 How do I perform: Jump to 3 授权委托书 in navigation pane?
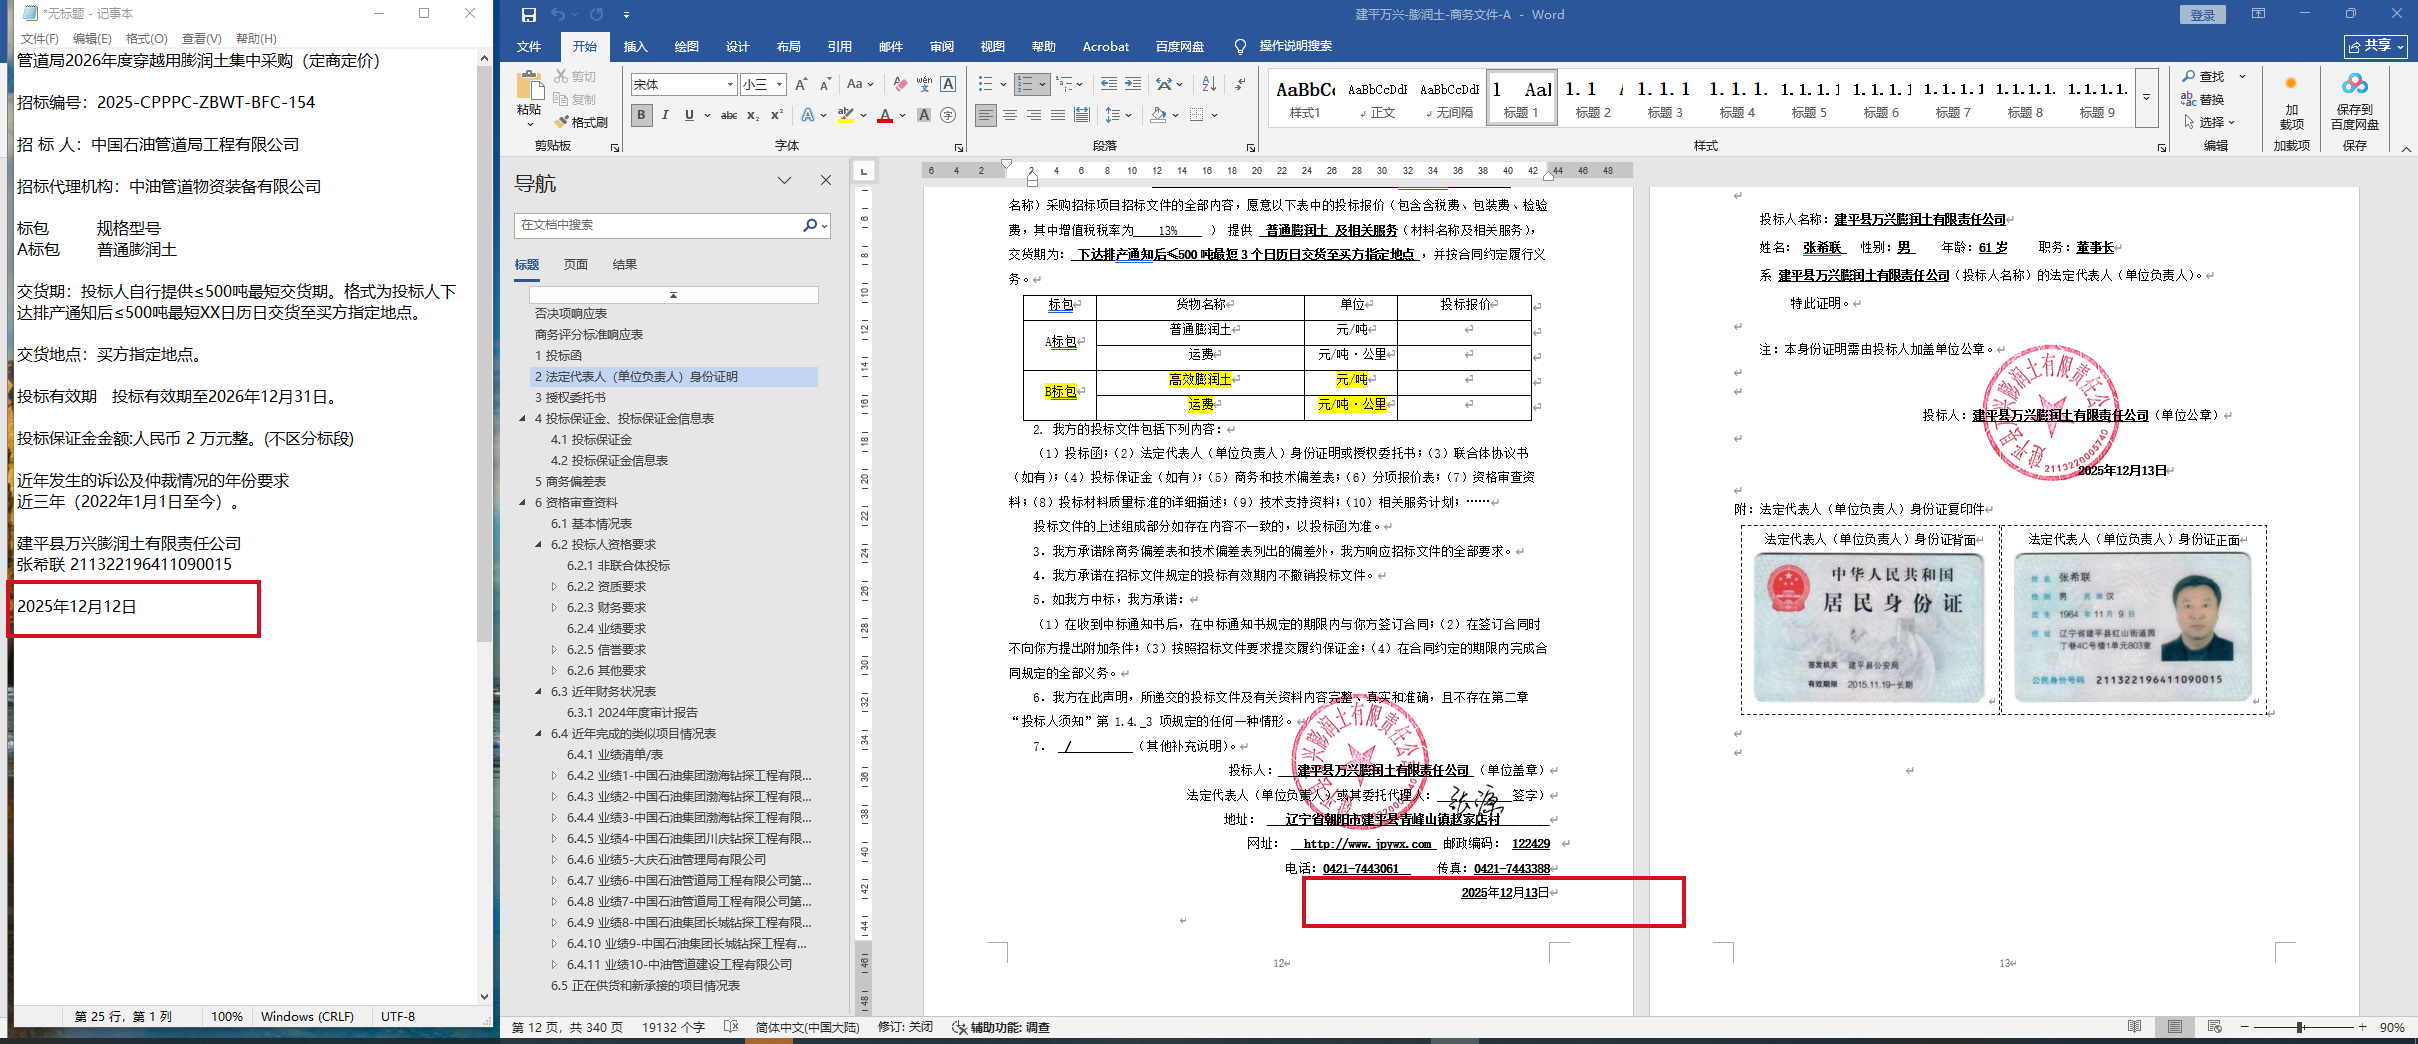570,398
